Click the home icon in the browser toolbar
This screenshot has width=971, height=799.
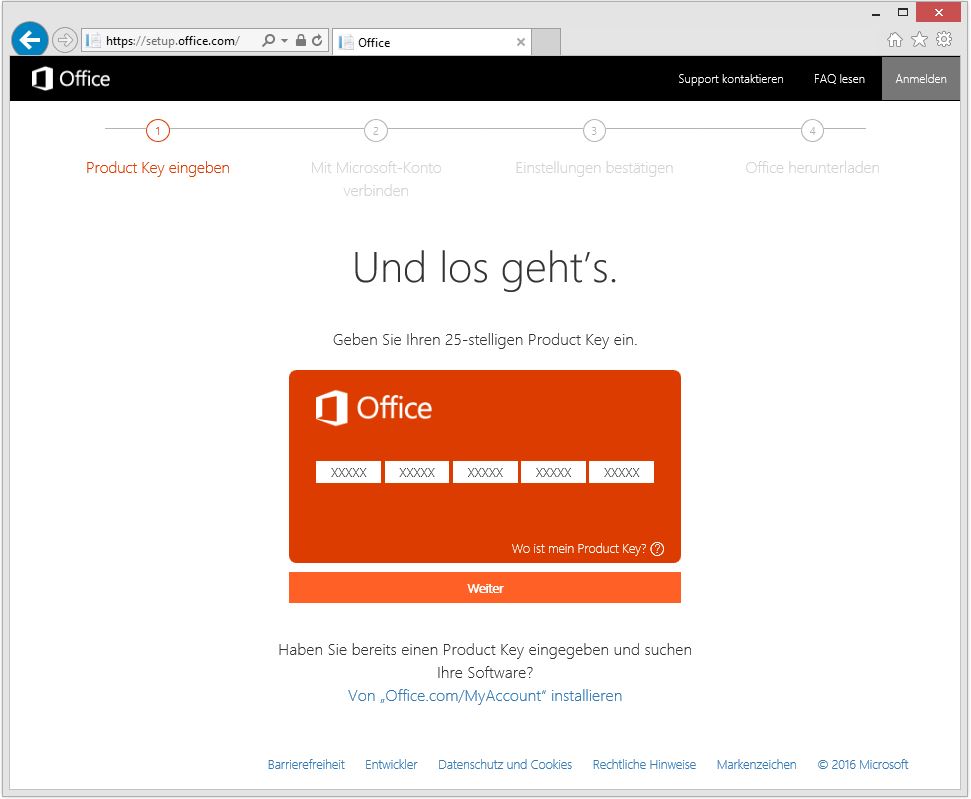pos(895,39)
